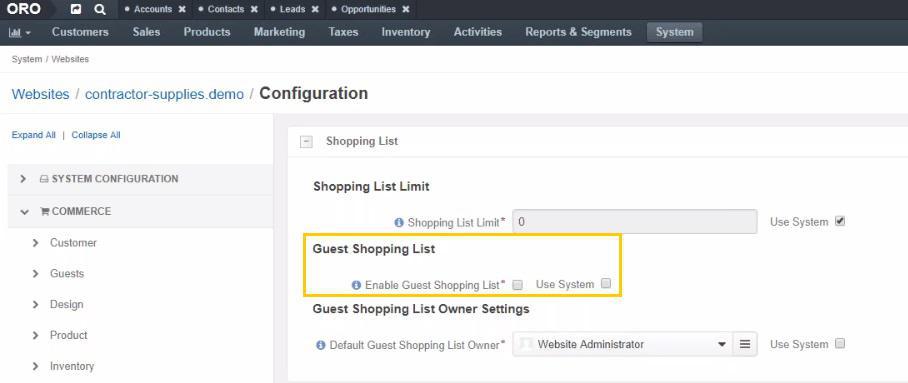Check Use System for Guest Shopping List

[606, 283]
